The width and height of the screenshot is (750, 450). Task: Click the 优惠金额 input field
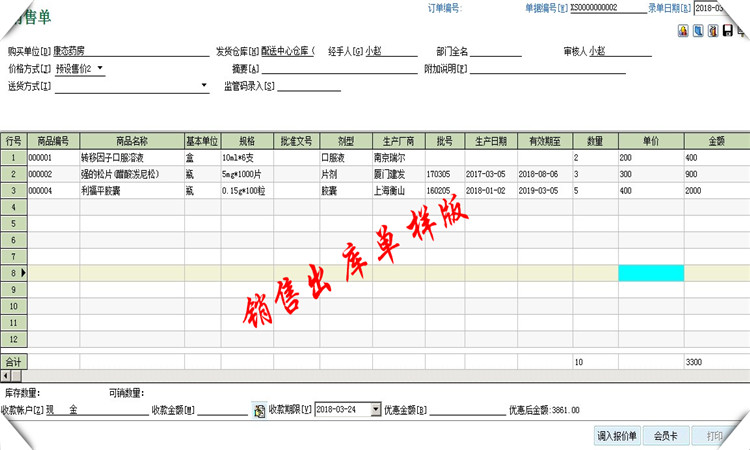tap(467, 410)
